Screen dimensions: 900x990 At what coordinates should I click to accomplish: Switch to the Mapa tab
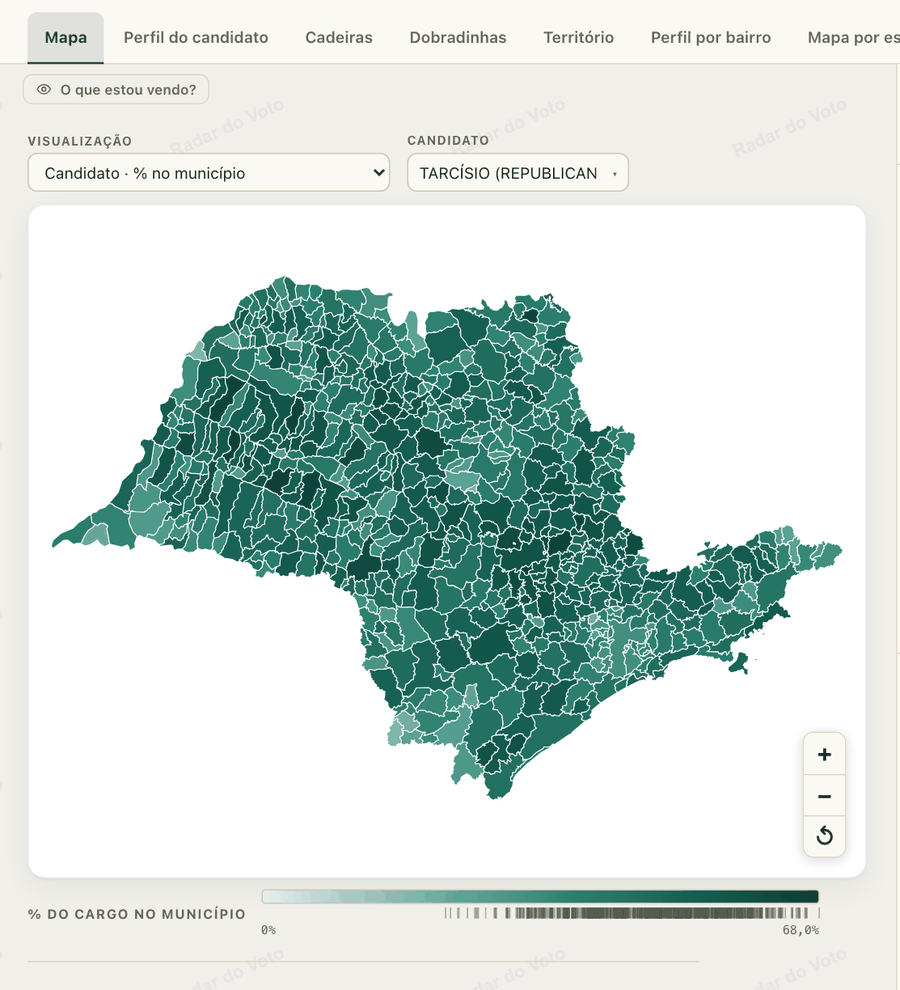[66, 38]
